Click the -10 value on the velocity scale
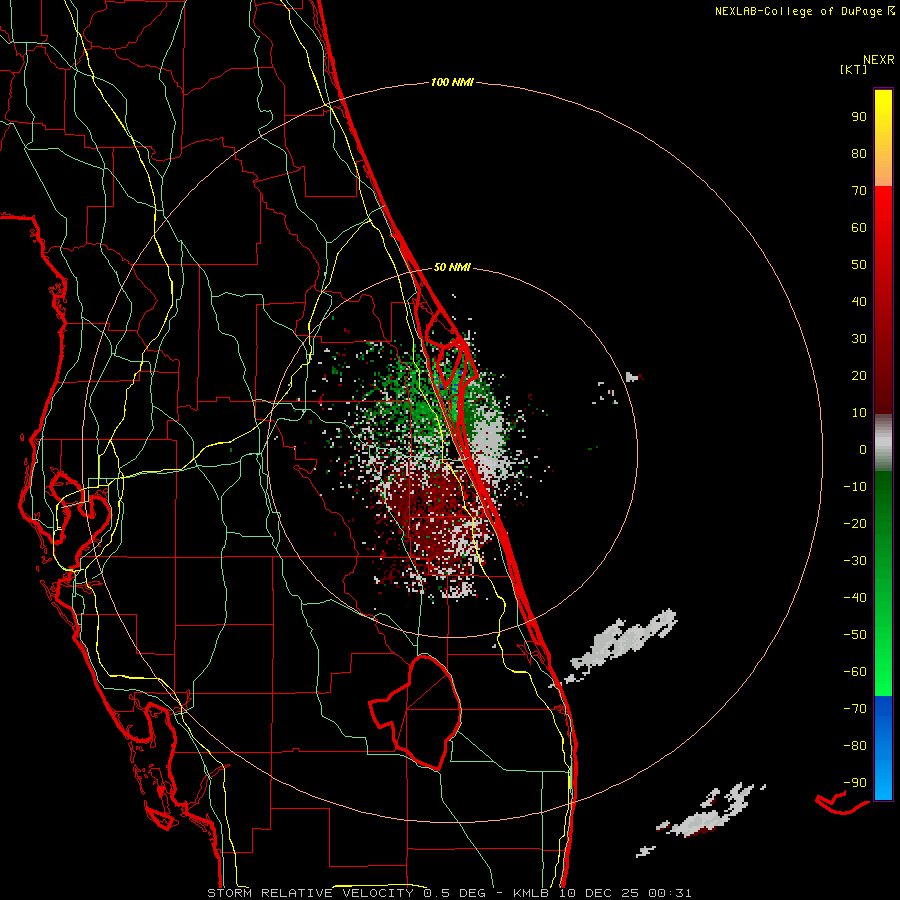The width and height of the screenshot is (900, 900). (x=855, y=487)
